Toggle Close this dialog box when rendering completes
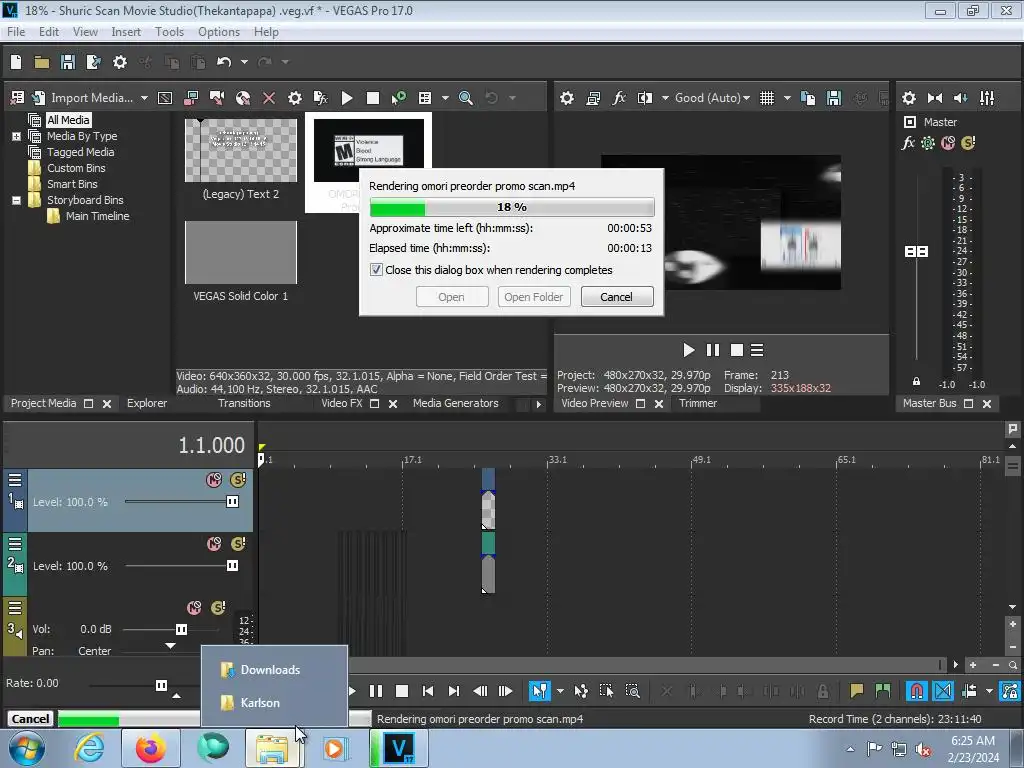Screen dimensions: 1024x768 pos(376,270)
